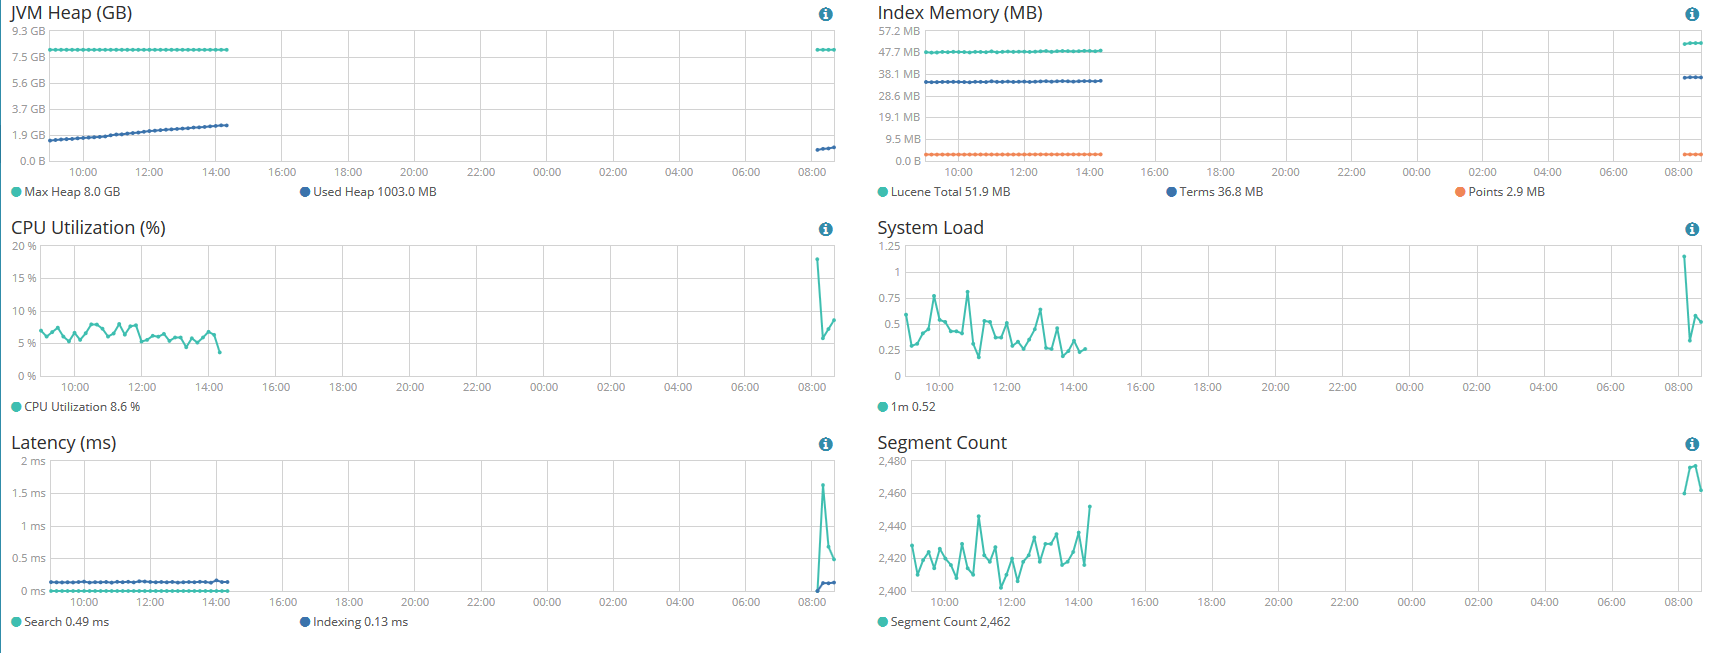Open the CPU Utilization chart info icon
Image resolution: width=1719 pixels, height=653 pixels.
825,229
